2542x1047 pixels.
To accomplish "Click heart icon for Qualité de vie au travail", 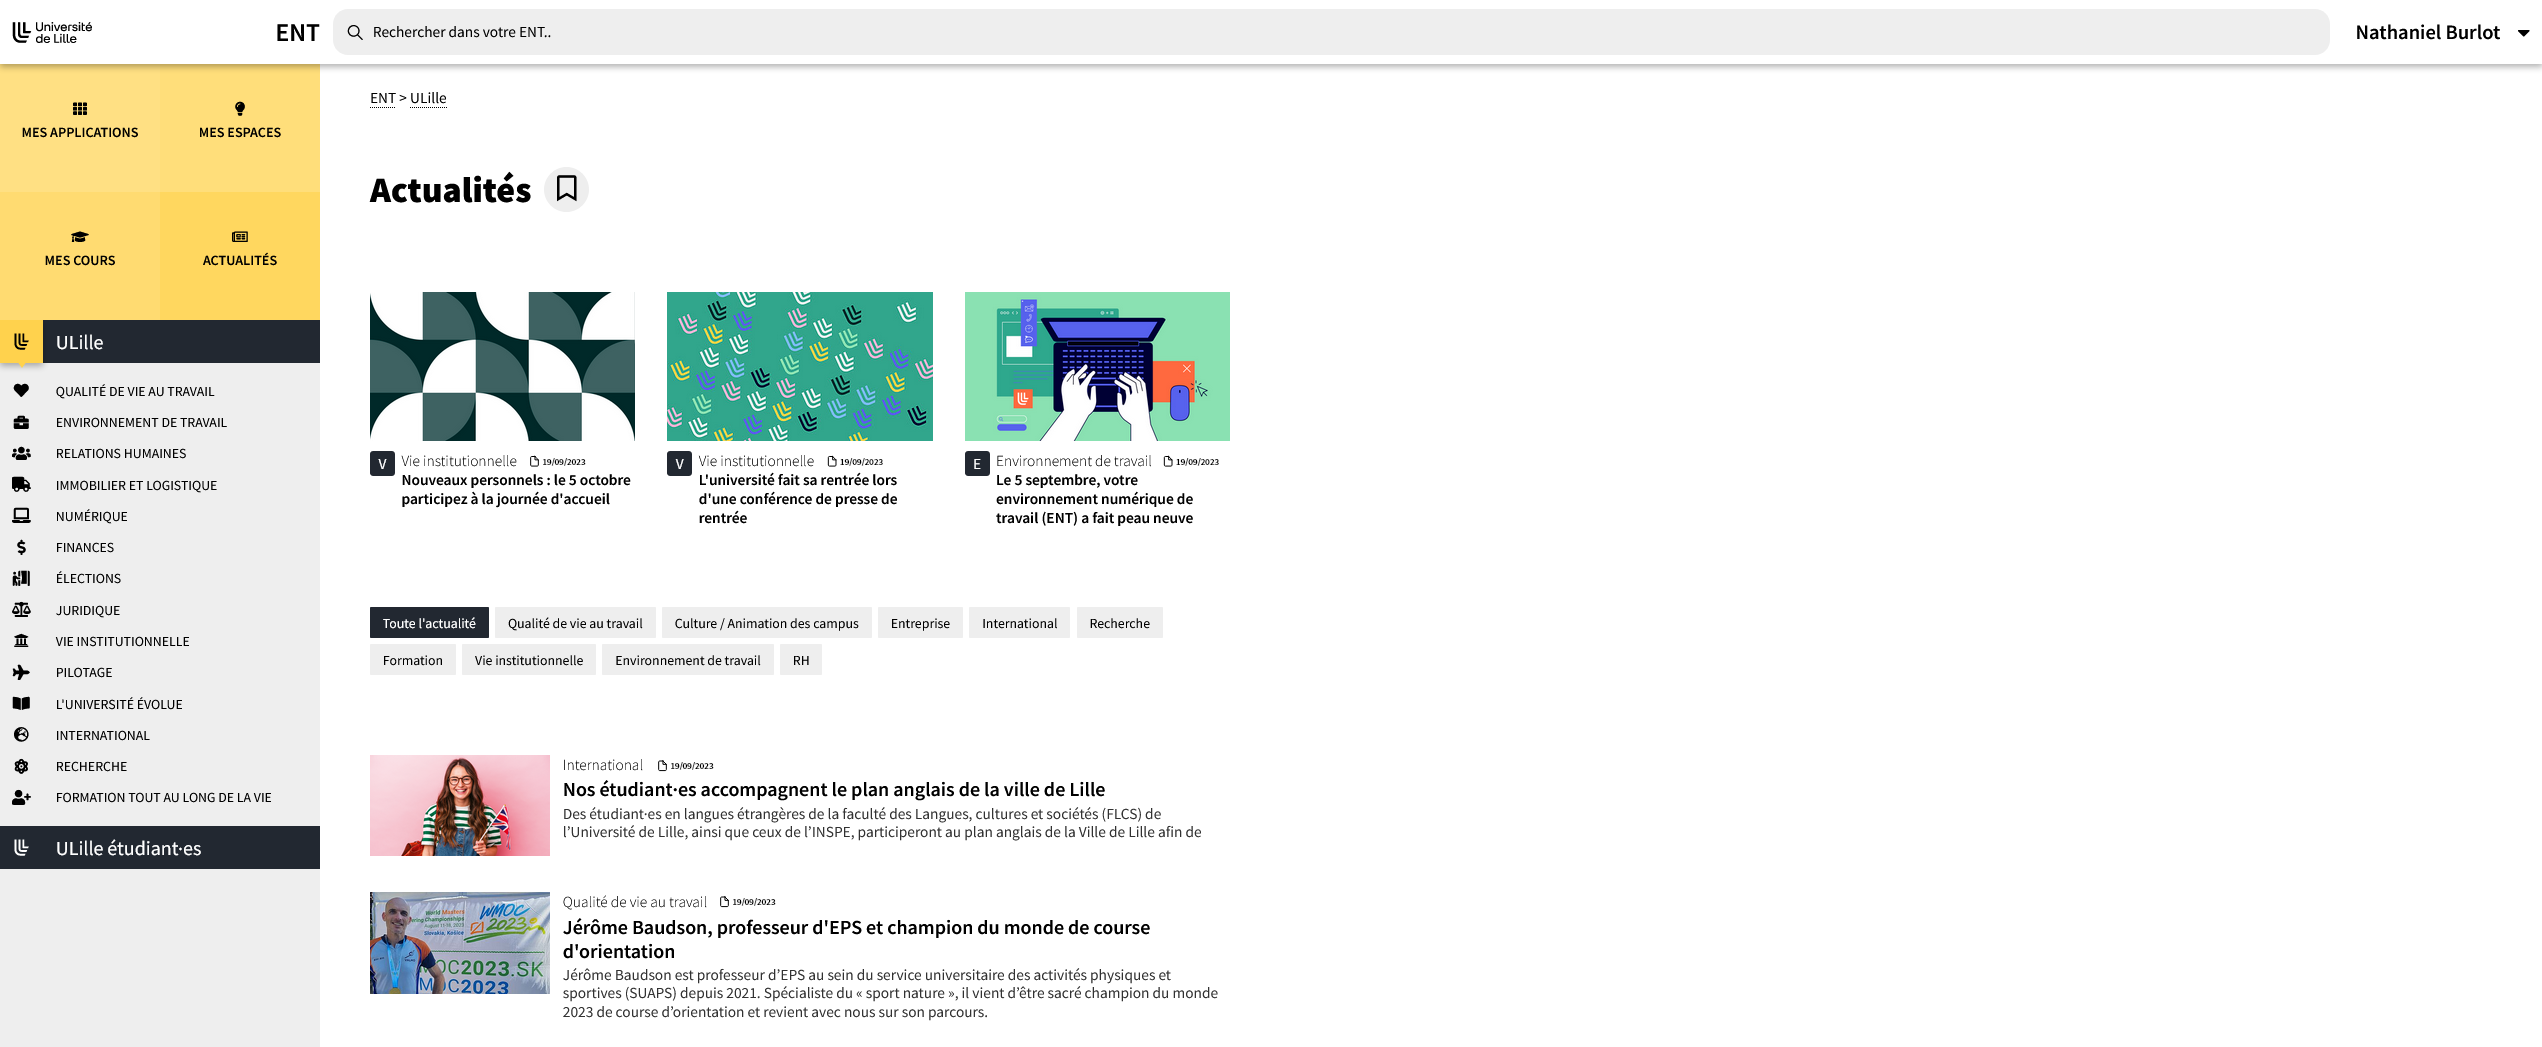I will (21, 391).
